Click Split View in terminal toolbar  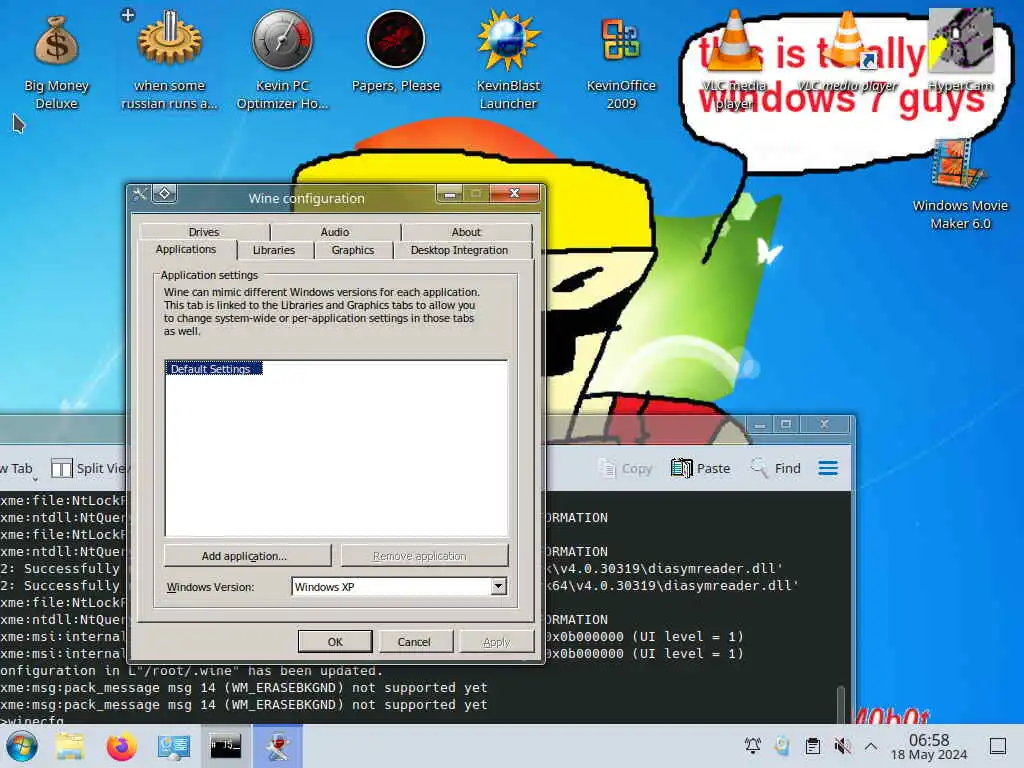(90, 468)
